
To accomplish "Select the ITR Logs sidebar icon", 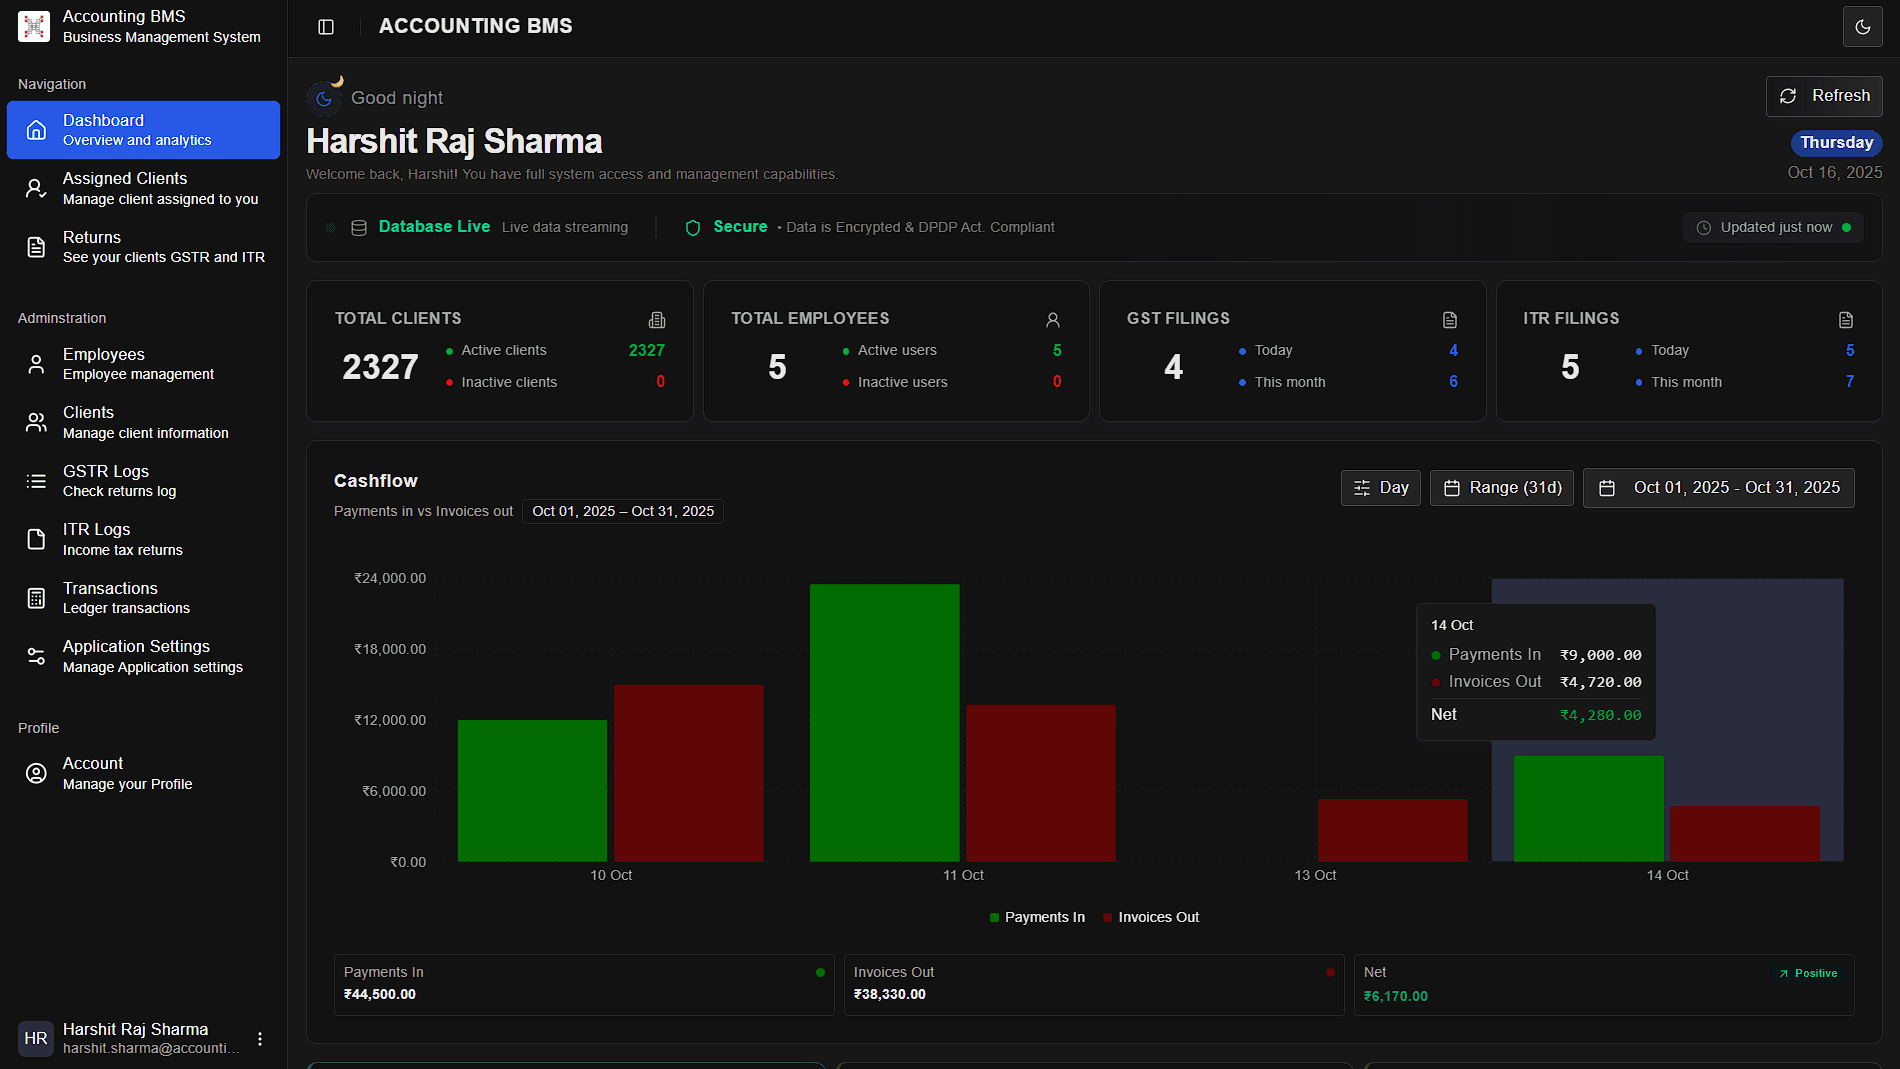I will [x=36, y=538].
